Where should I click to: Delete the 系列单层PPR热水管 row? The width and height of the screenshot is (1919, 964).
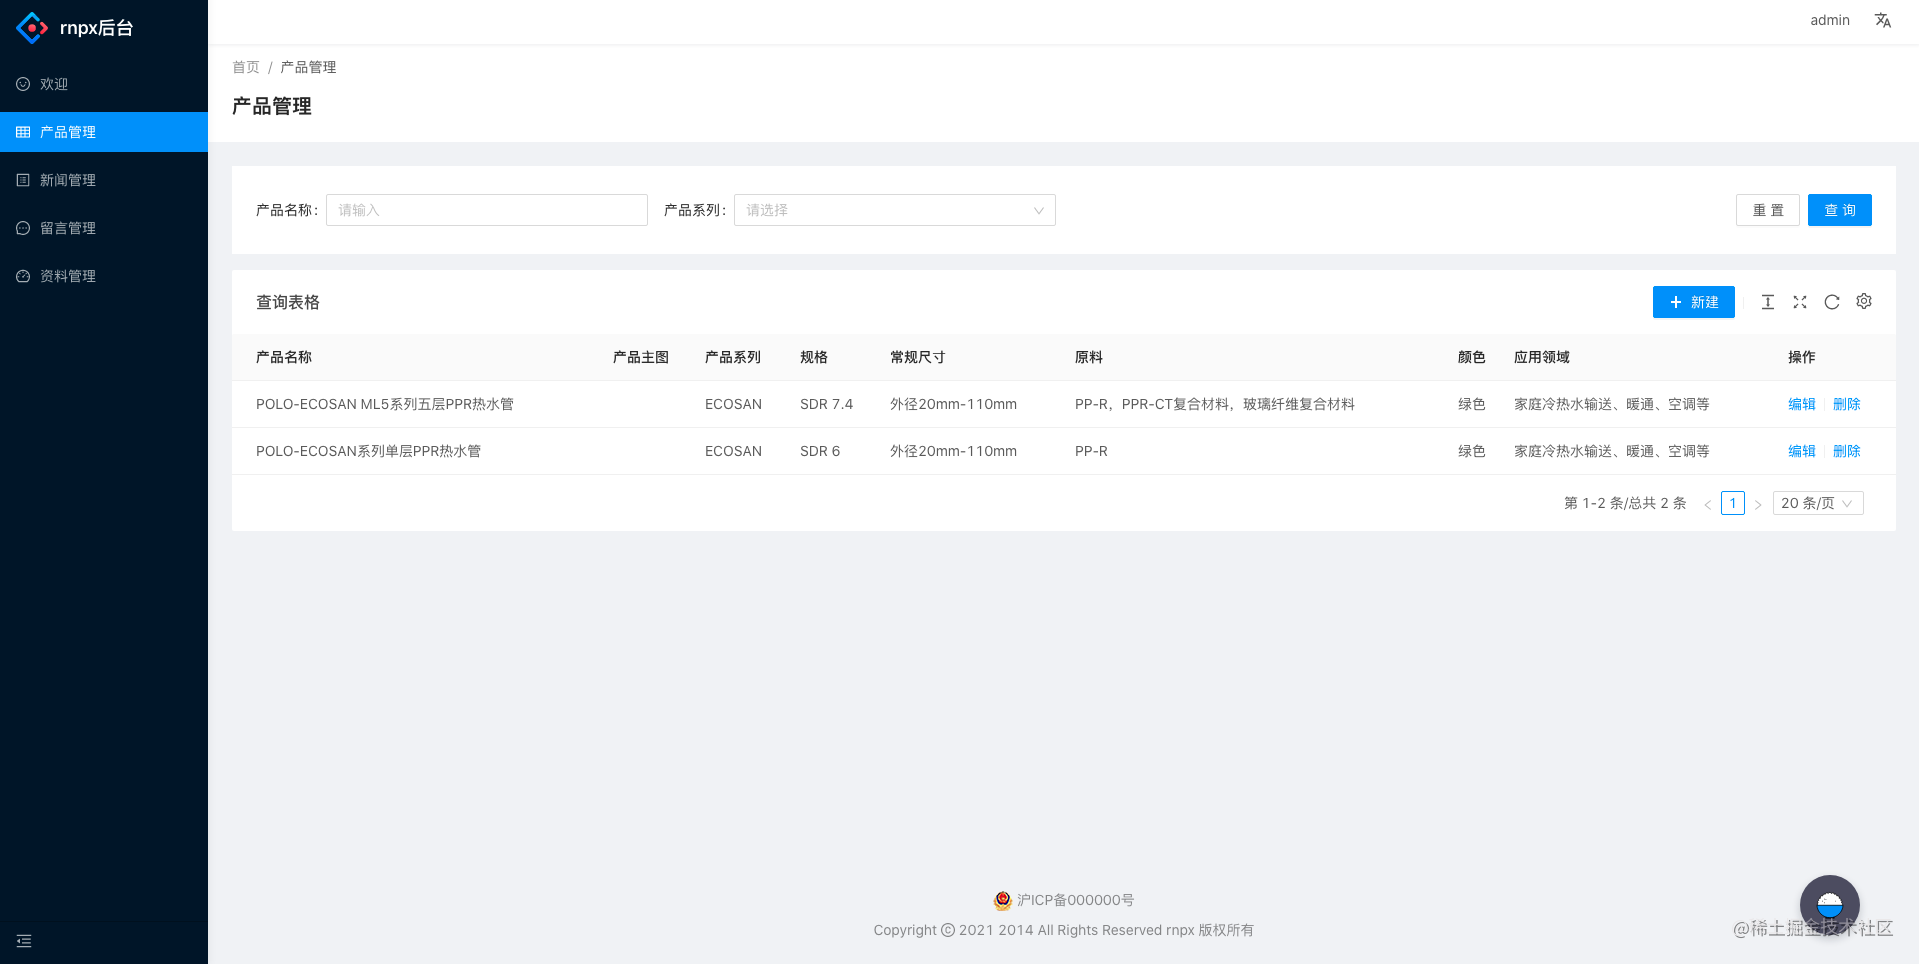[1847, 451]
